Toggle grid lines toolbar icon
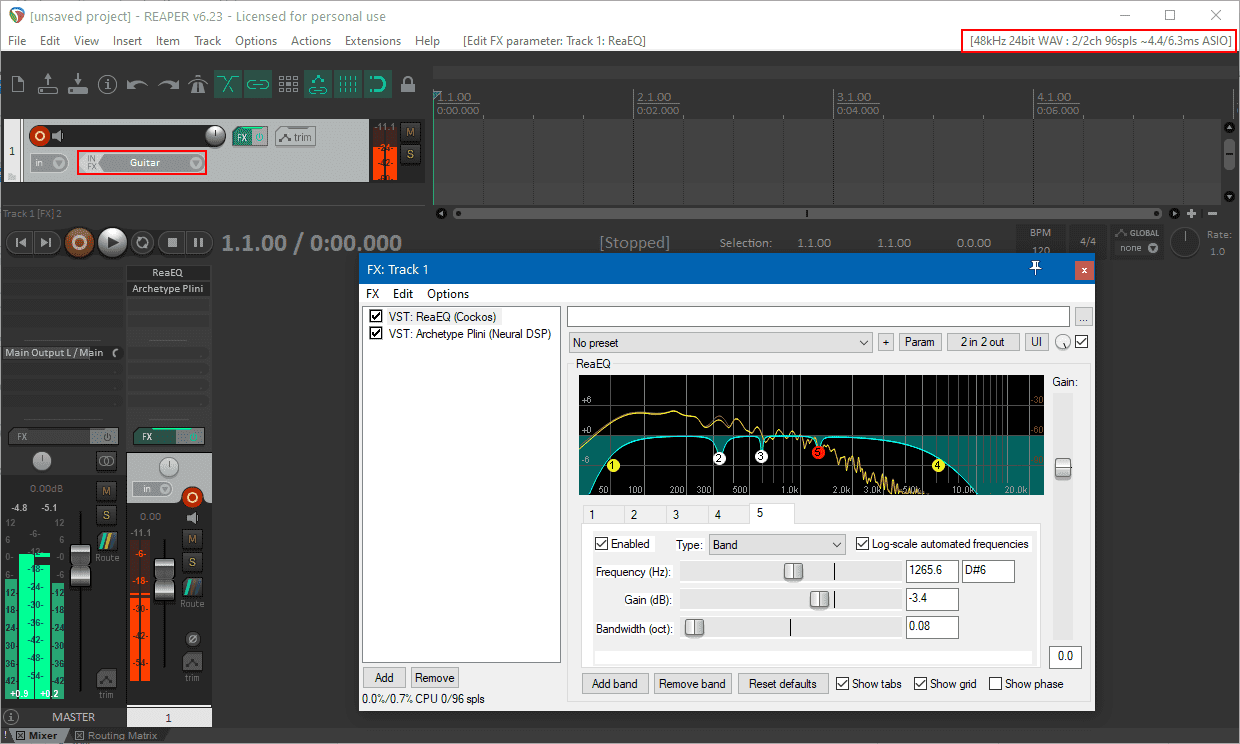This screenshot has height=744, width=1240. (x=347, y=84)
